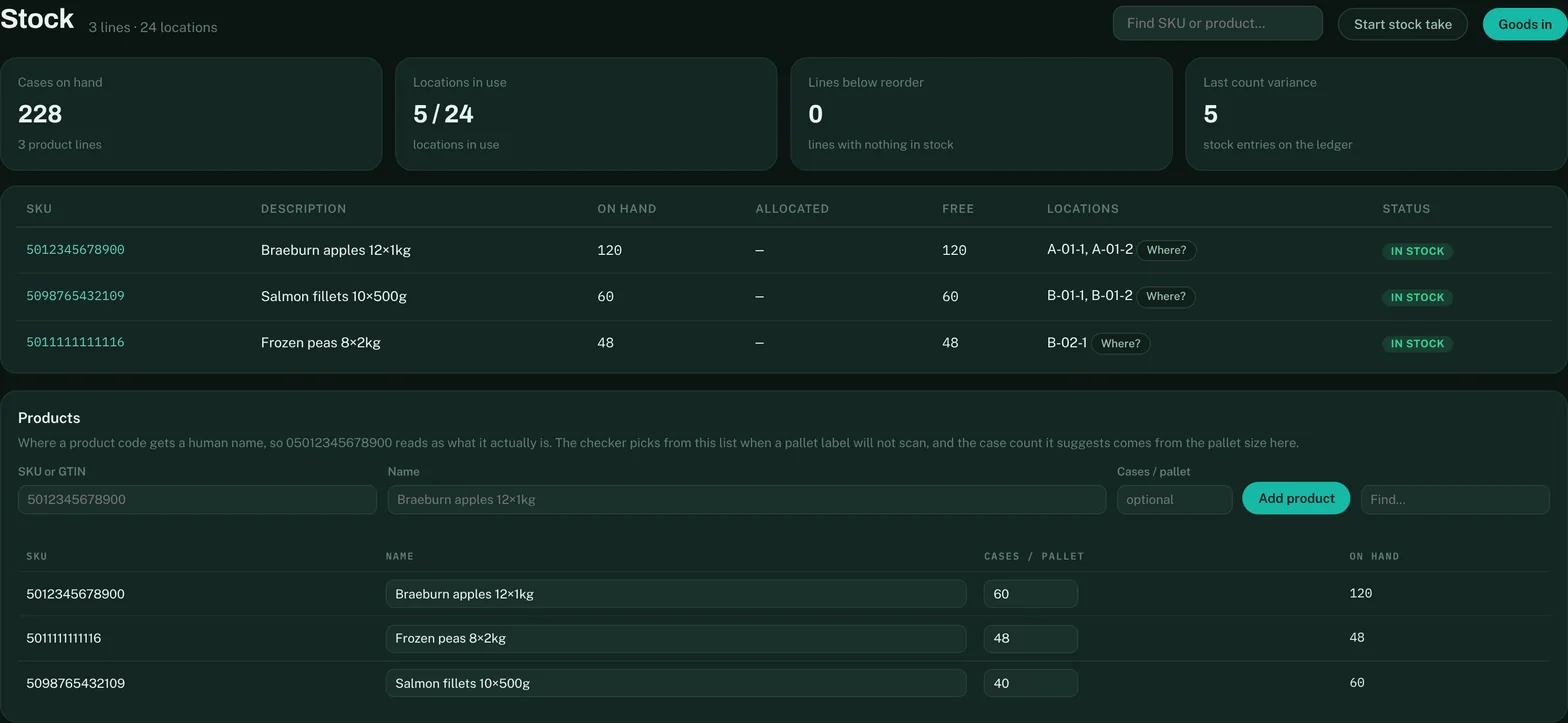Viewport: 1568px width, 723px height.
Task: Open the Goods in action
Action: pyautogui.click(x=1524, y=24)
